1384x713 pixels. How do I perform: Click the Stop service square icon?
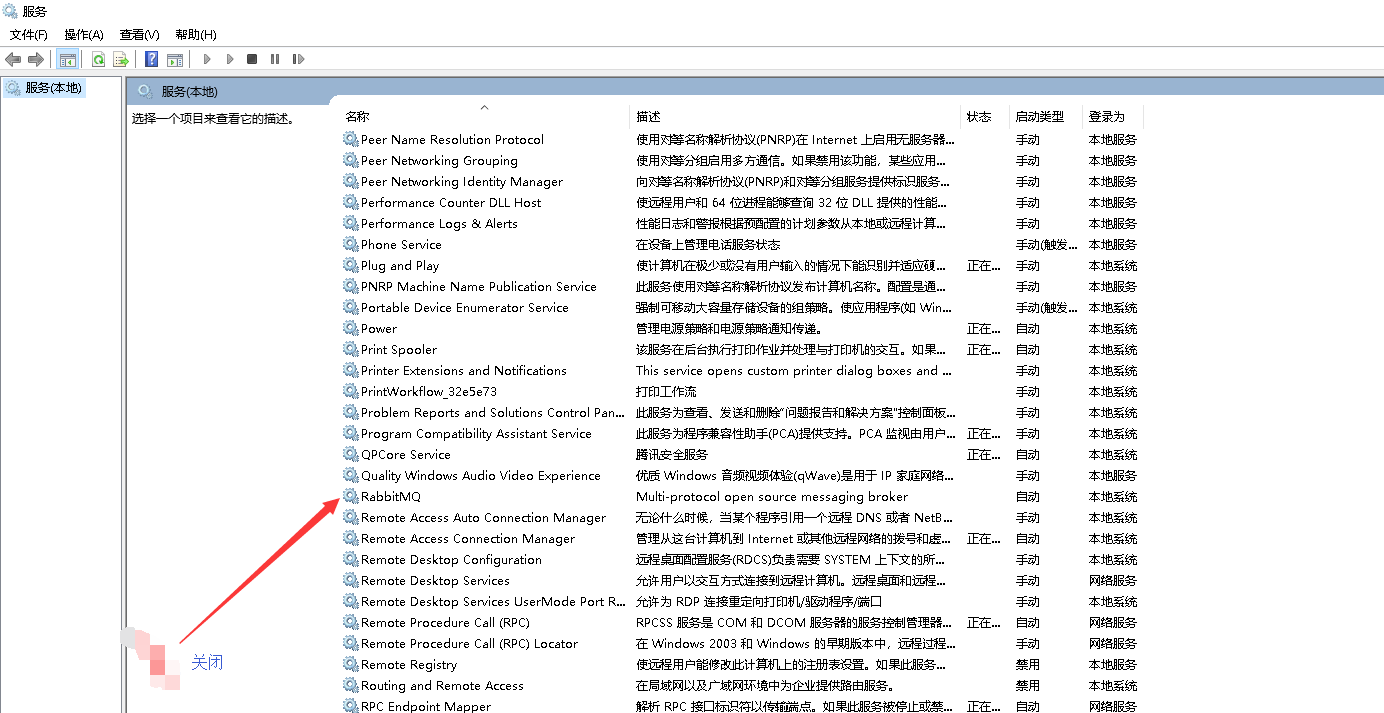pos(252,59)
